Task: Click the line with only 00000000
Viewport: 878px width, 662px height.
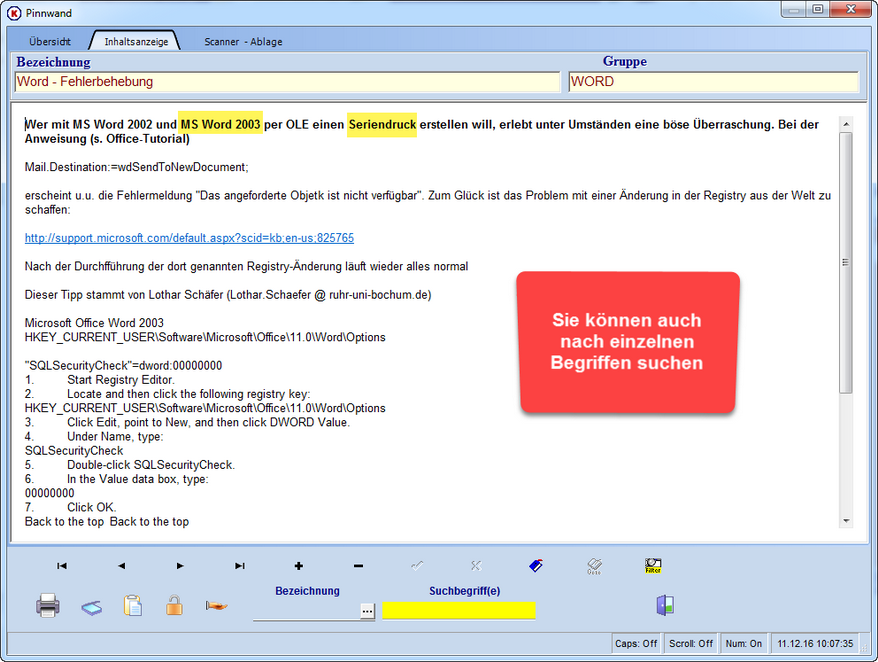Action: click(49, 493)
